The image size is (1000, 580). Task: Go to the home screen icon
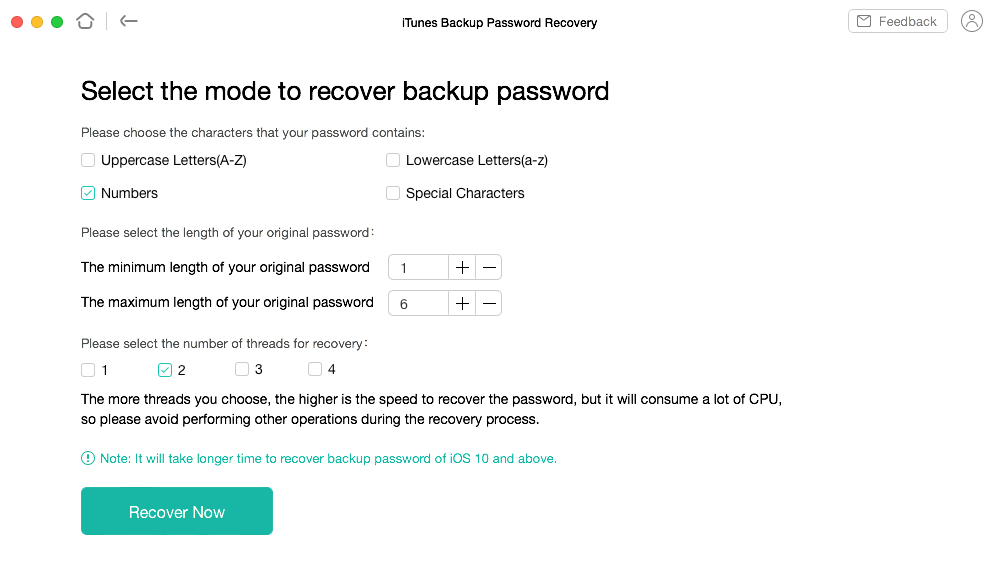[x=85, y=21]
